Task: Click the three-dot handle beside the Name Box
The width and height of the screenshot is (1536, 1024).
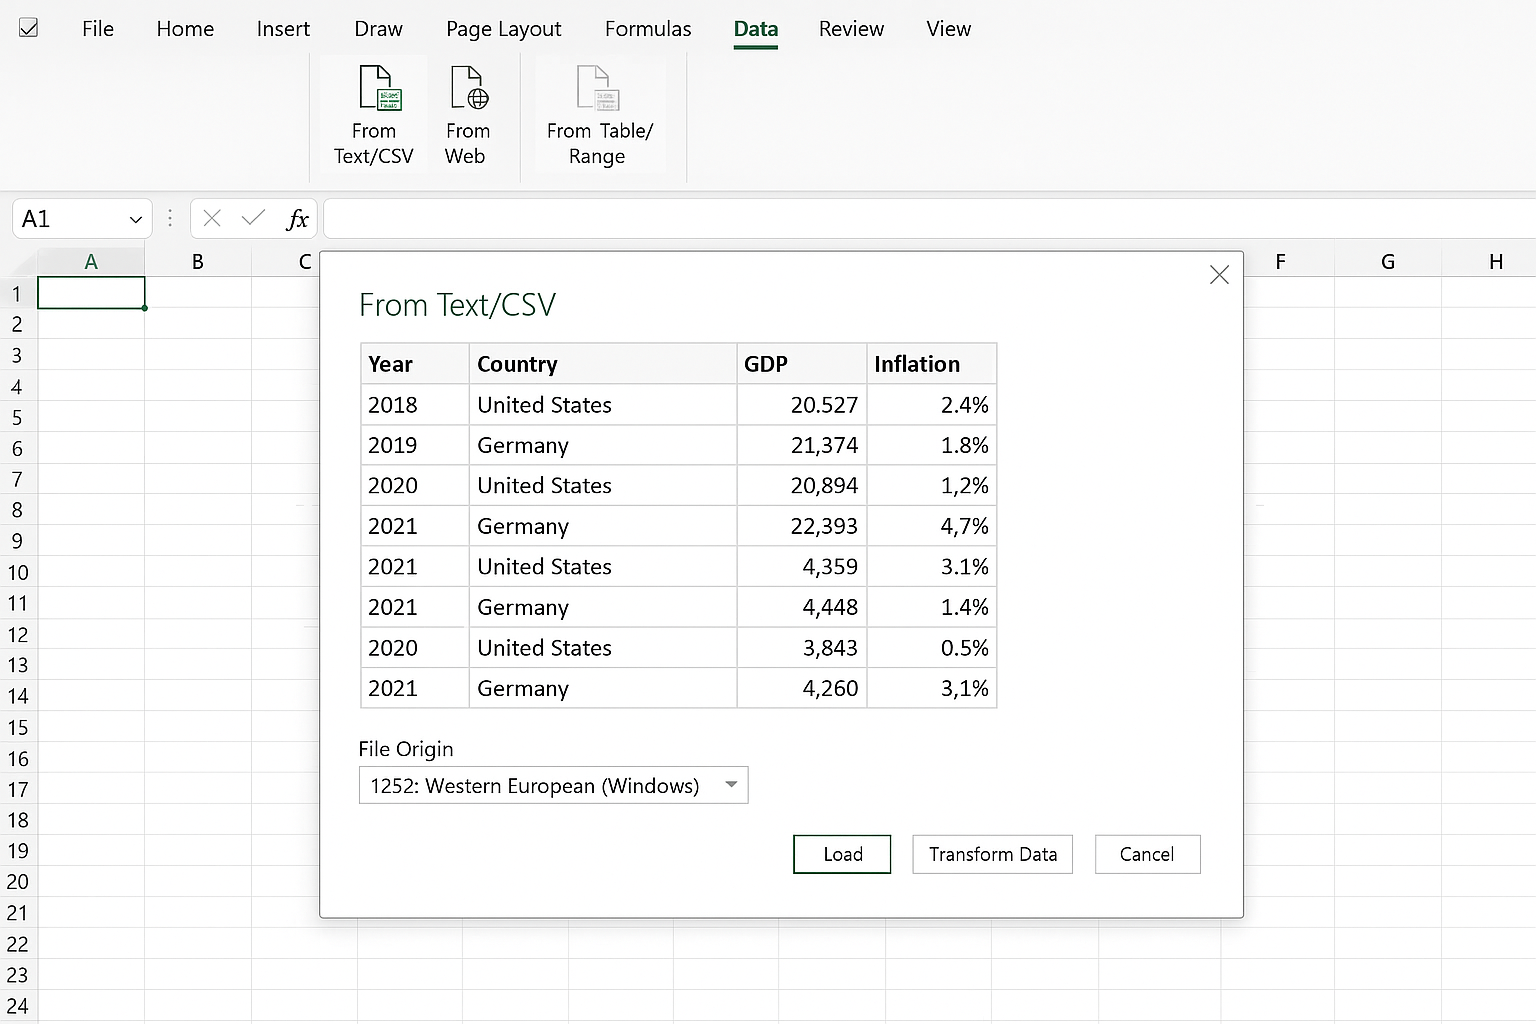Action: [x=170, y=218]
